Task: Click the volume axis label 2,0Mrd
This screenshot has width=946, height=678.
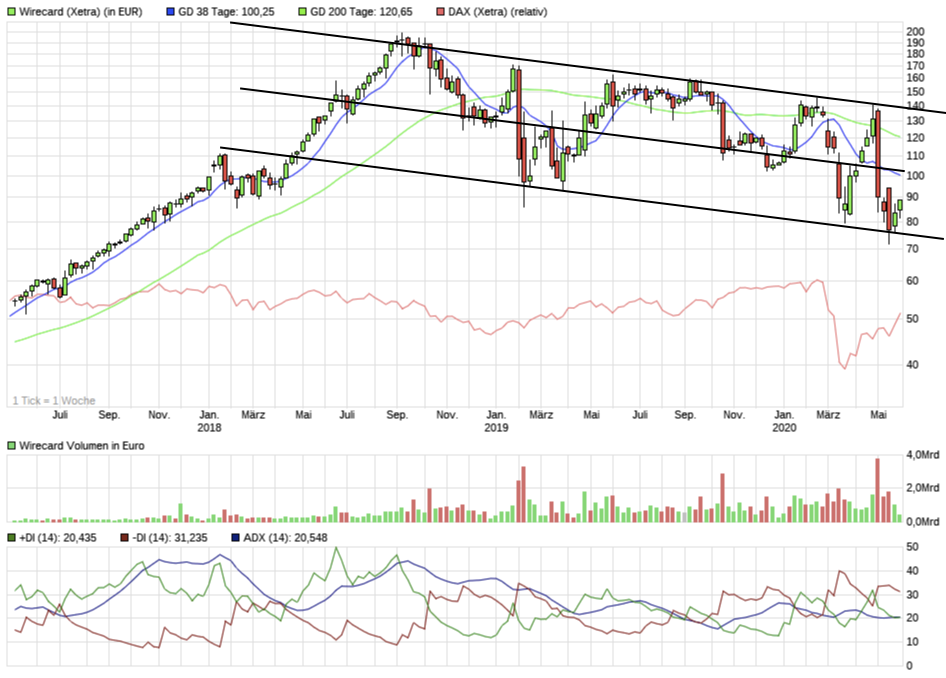Action: (923, 488)
